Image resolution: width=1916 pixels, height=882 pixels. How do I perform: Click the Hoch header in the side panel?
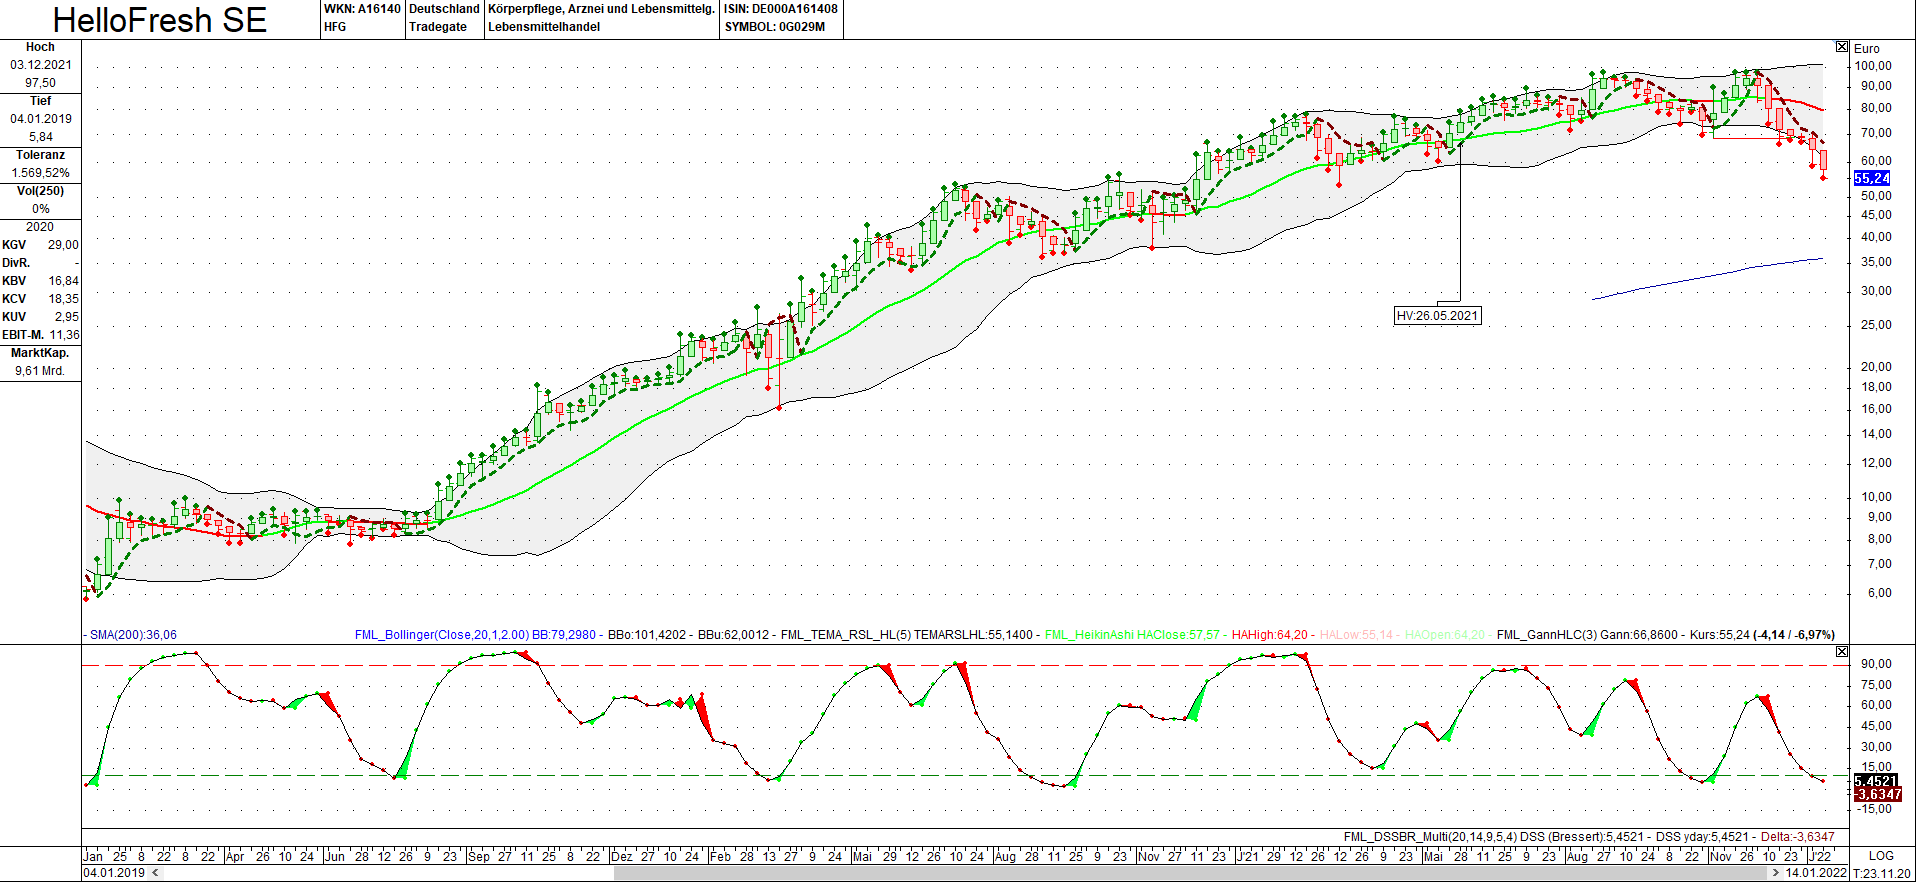click(40, 47)
